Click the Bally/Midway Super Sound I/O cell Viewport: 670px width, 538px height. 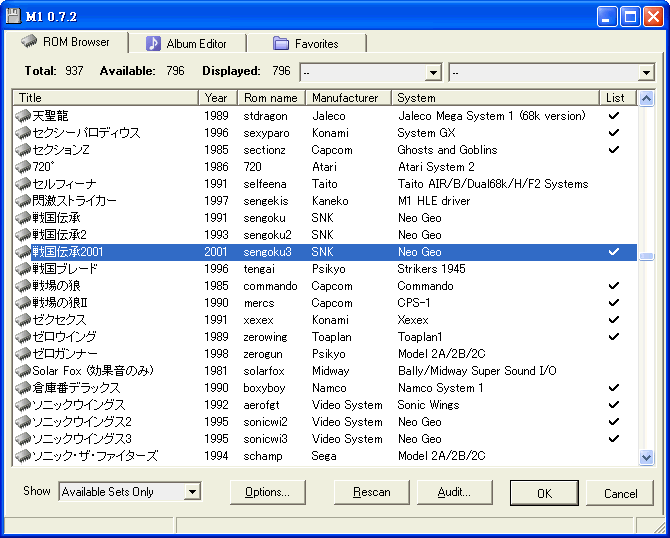tap(477, 371)
